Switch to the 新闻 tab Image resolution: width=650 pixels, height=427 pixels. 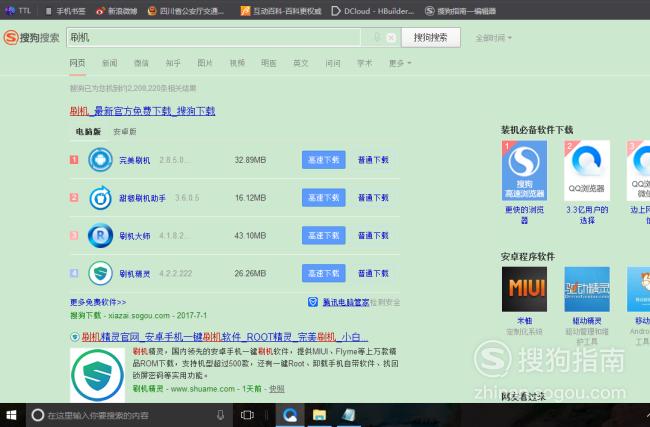(109, 63)
